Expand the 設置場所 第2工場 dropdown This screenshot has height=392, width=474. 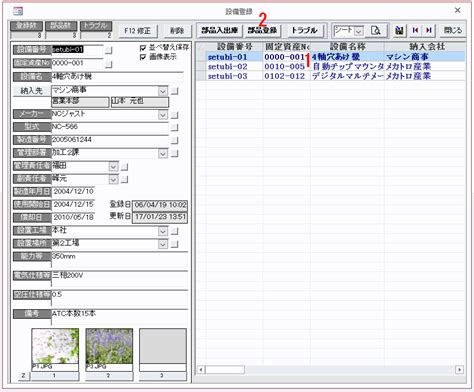tap(163, 244)
